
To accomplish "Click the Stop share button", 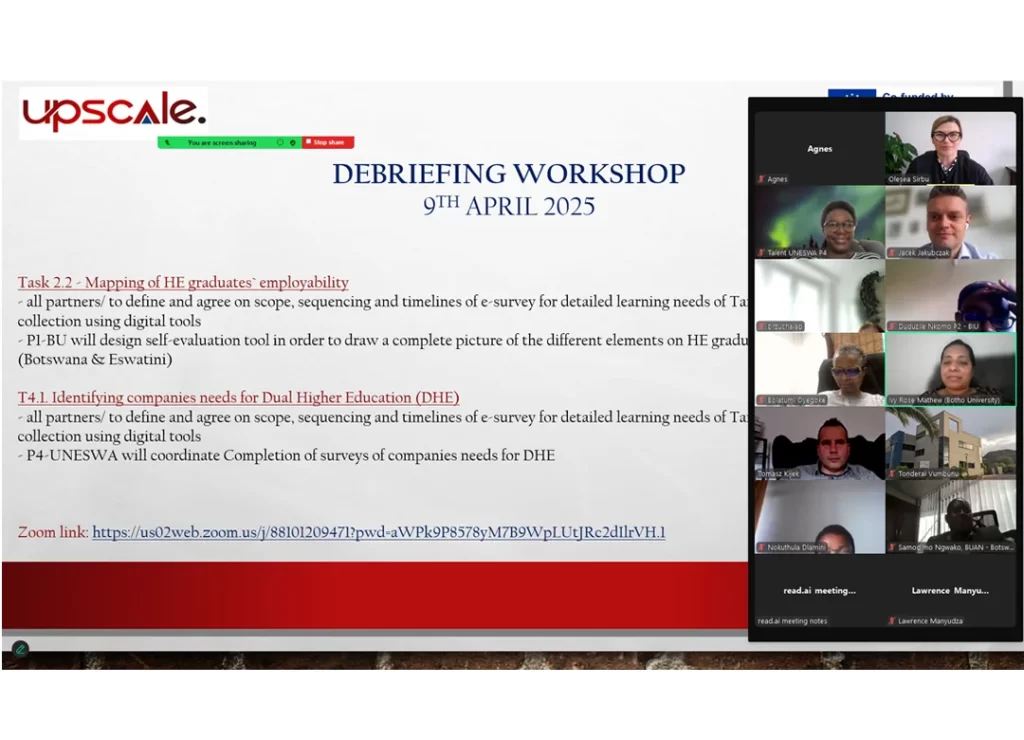I will tap(328, 143).
